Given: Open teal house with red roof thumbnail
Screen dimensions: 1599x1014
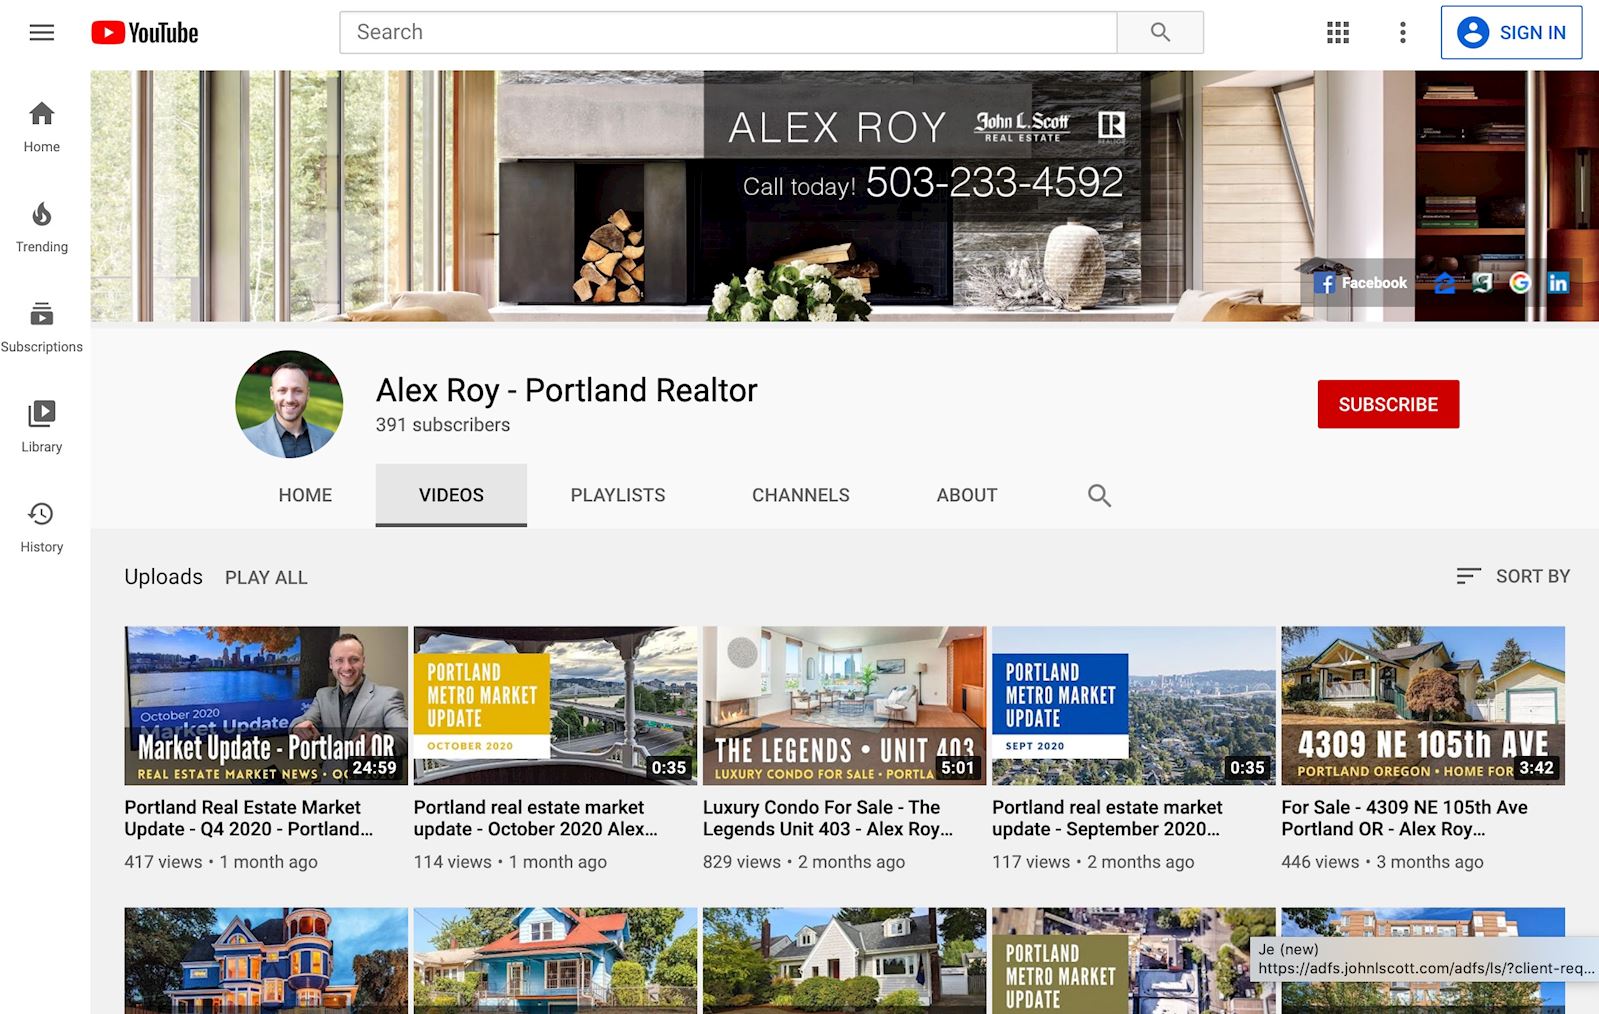Looking at the screenshot, I should [x=555, y=961].
